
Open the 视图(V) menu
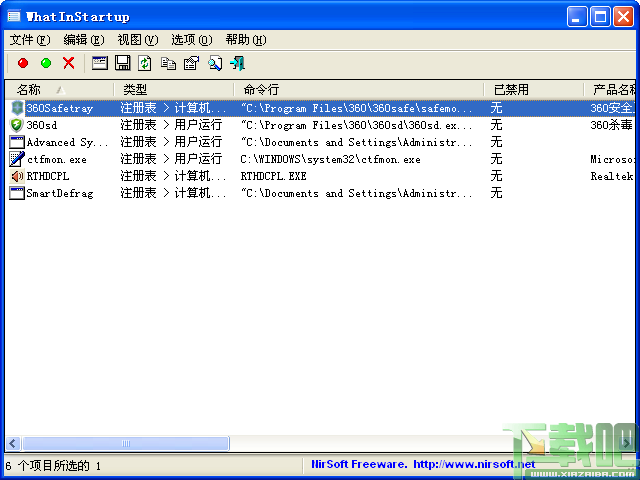pos(138,40)
